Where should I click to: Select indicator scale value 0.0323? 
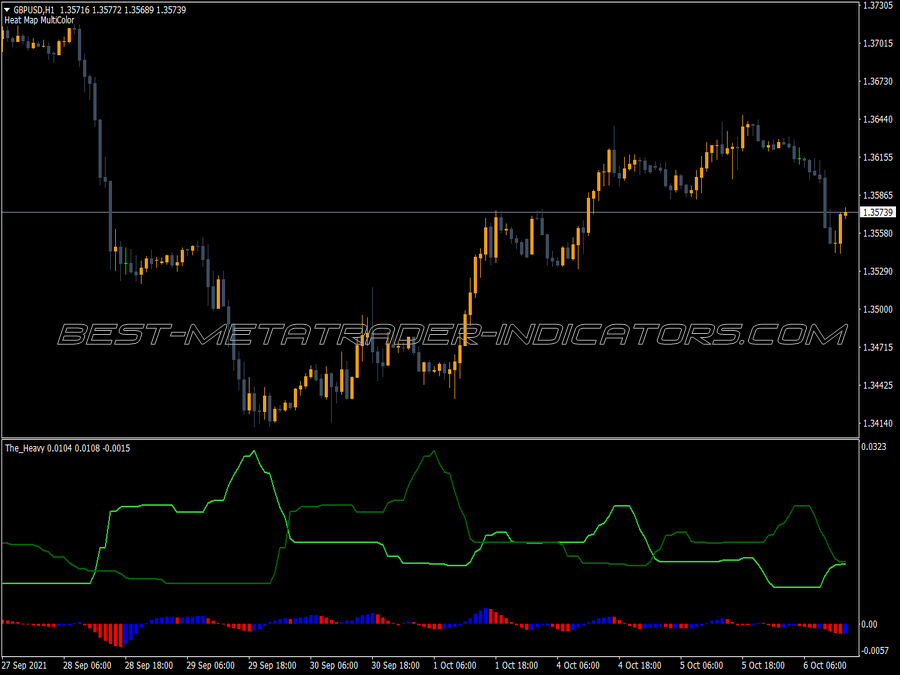[x=874, y=447]
